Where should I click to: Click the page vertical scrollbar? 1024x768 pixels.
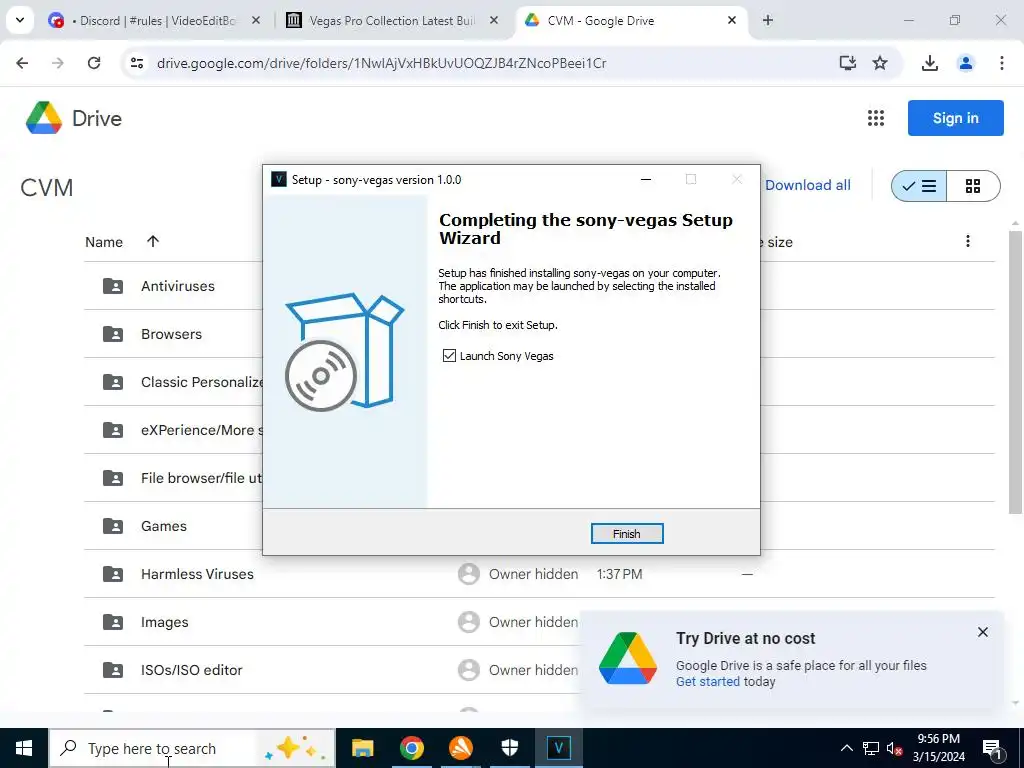click(x=1016, y=372)
